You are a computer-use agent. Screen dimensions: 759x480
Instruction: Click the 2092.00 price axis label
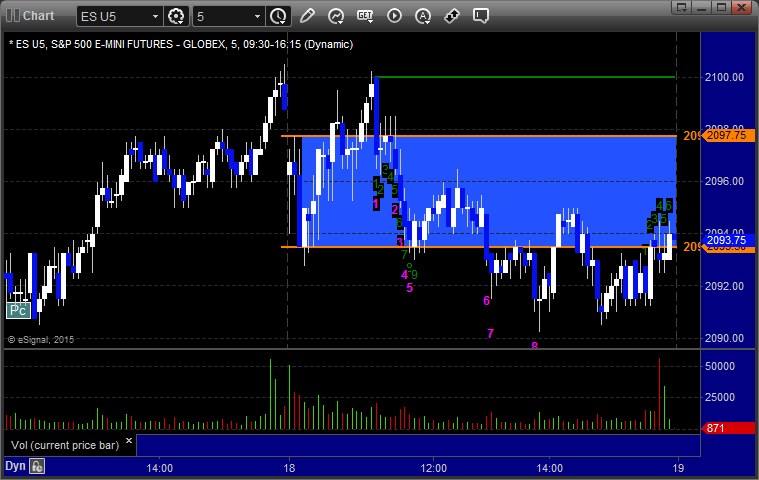(x=724, y=286)
